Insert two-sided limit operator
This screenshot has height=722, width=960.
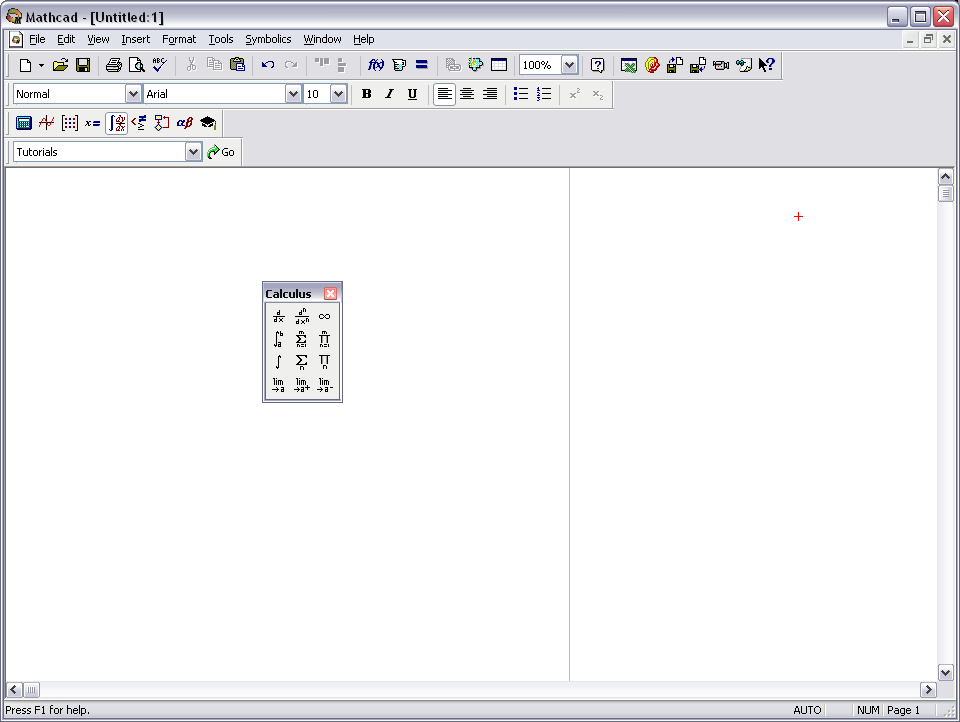click(x=279, y=385)
